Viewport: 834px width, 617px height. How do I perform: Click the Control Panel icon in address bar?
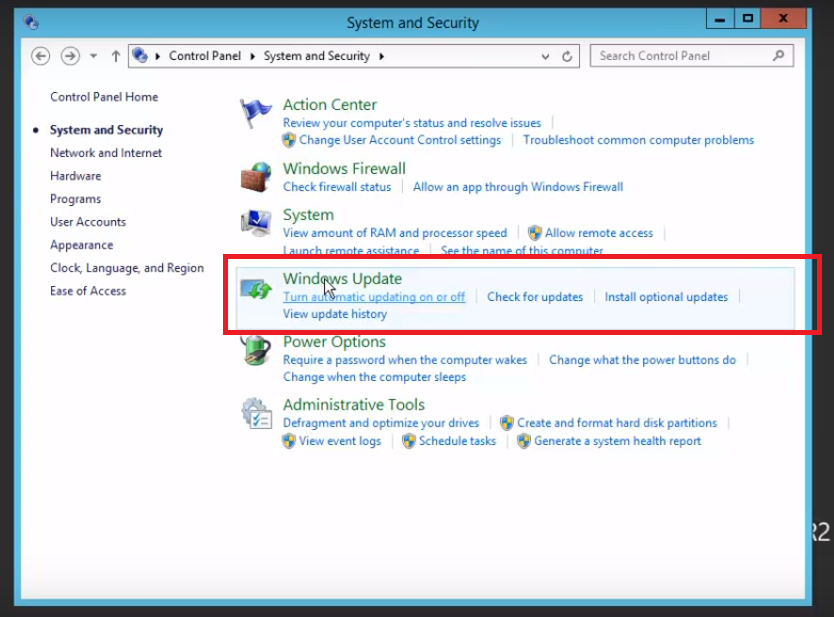(x=140, y=55)
